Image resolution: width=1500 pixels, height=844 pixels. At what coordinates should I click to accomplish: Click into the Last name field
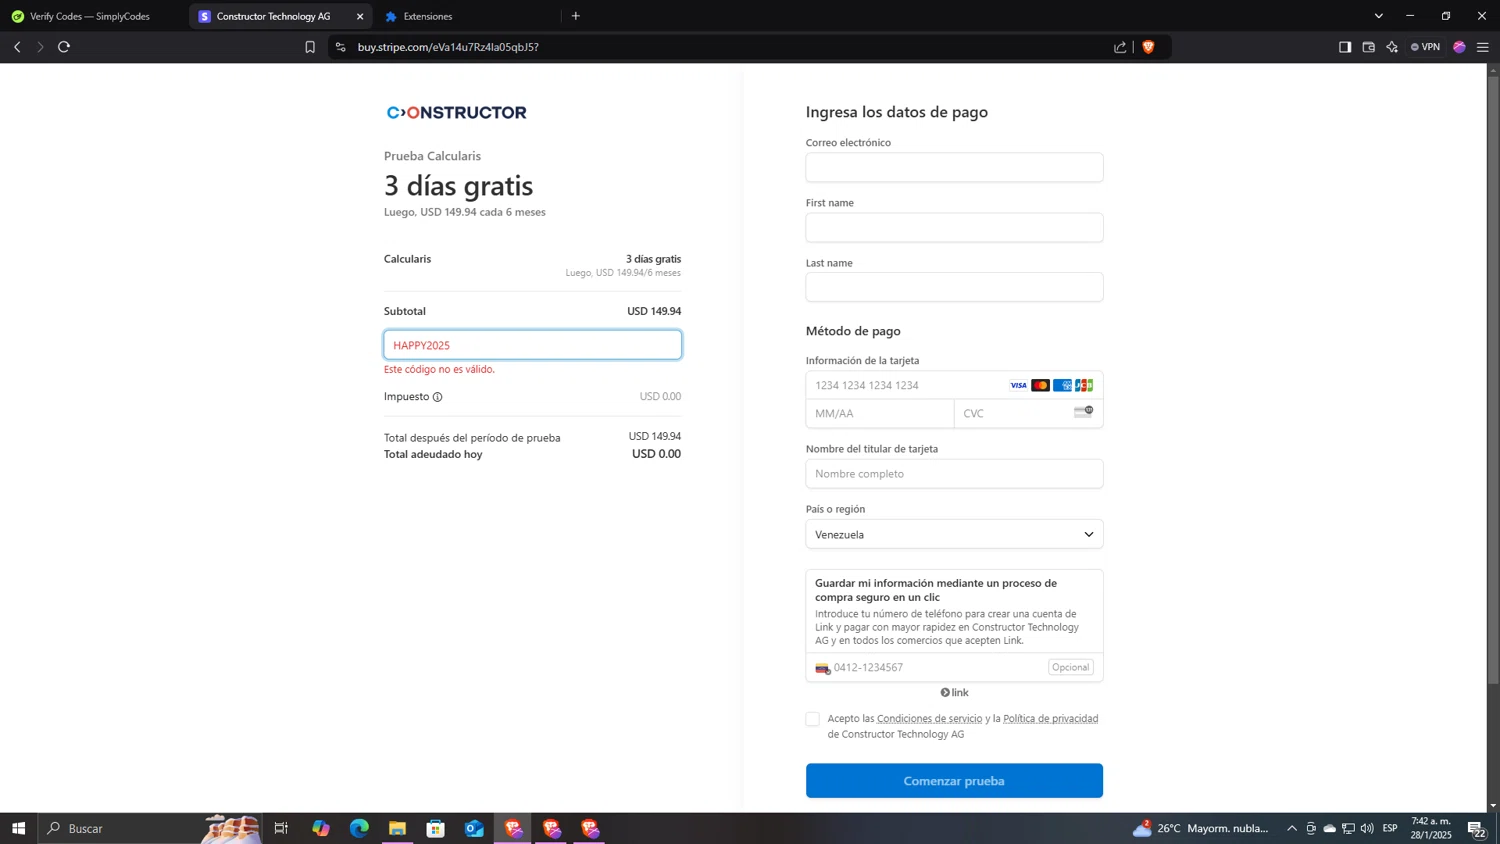pyautogui.click(x=954, y=287)
